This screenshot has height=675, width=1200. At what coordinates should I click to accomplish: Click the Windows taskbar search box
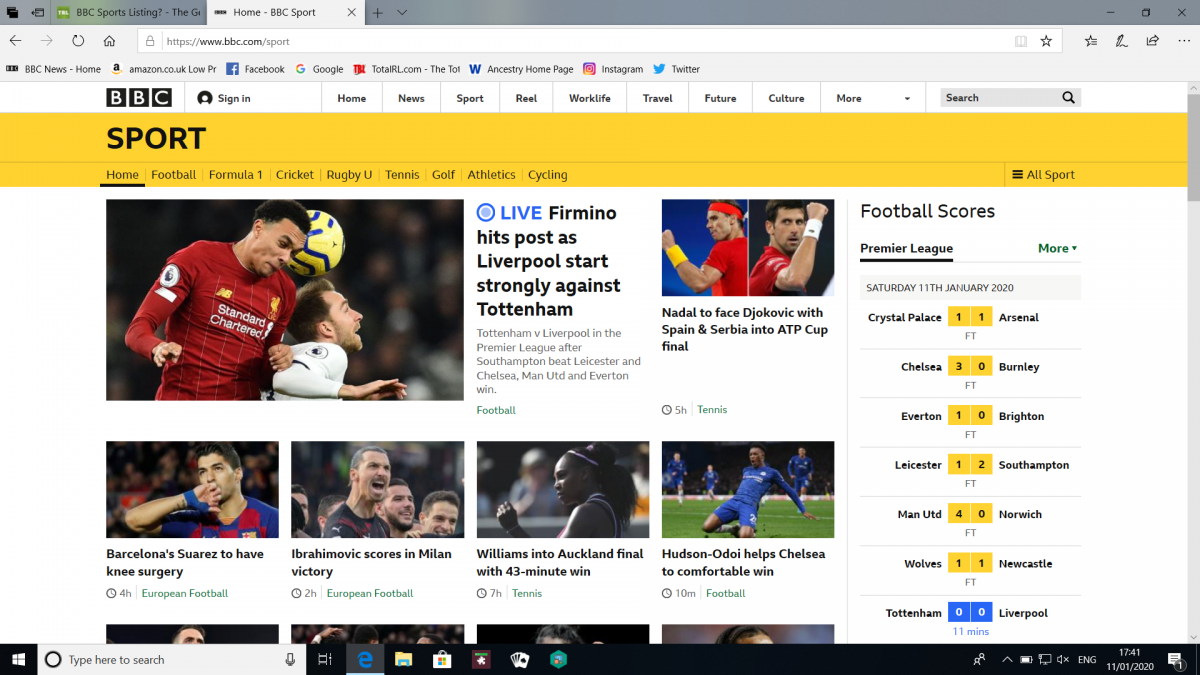point(172,659)
